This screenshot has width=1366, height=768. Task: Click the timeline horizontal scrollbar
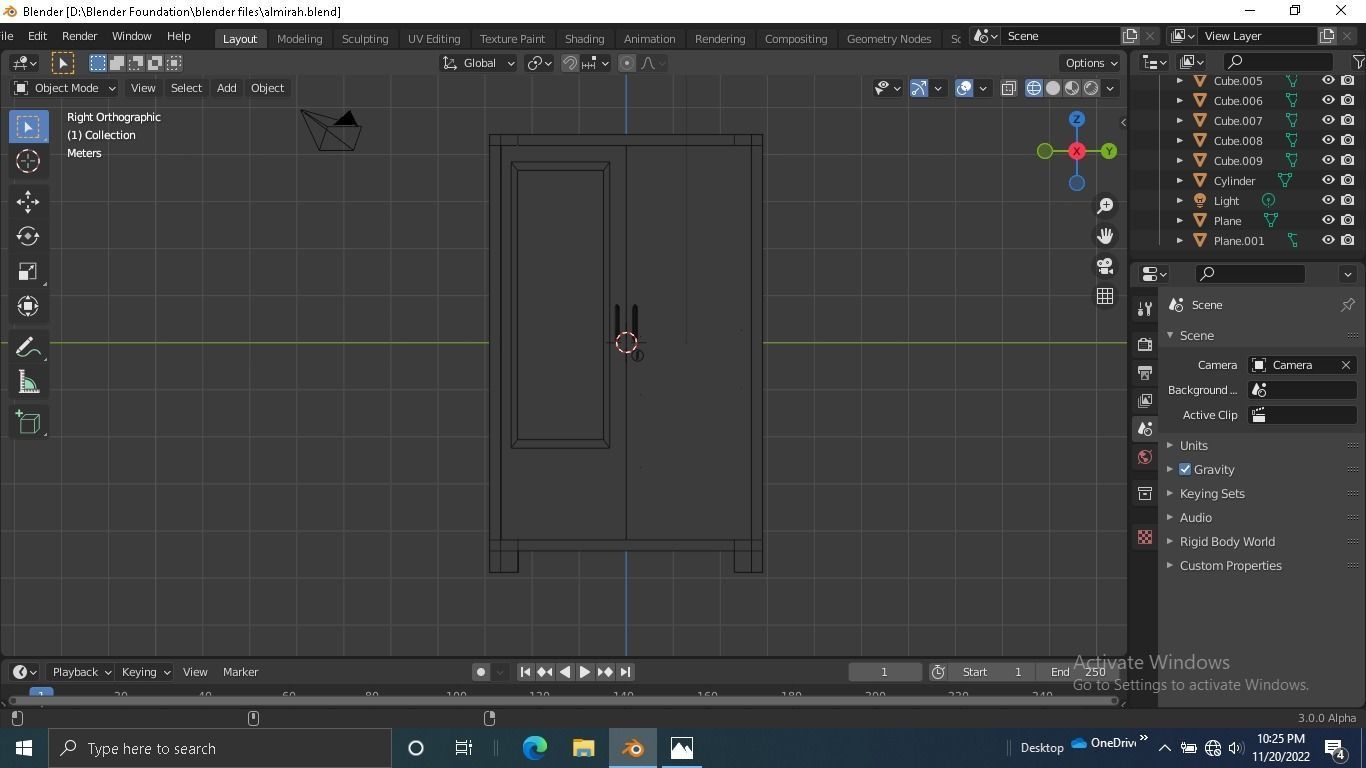pyautogui.click(x=563, y=701)
